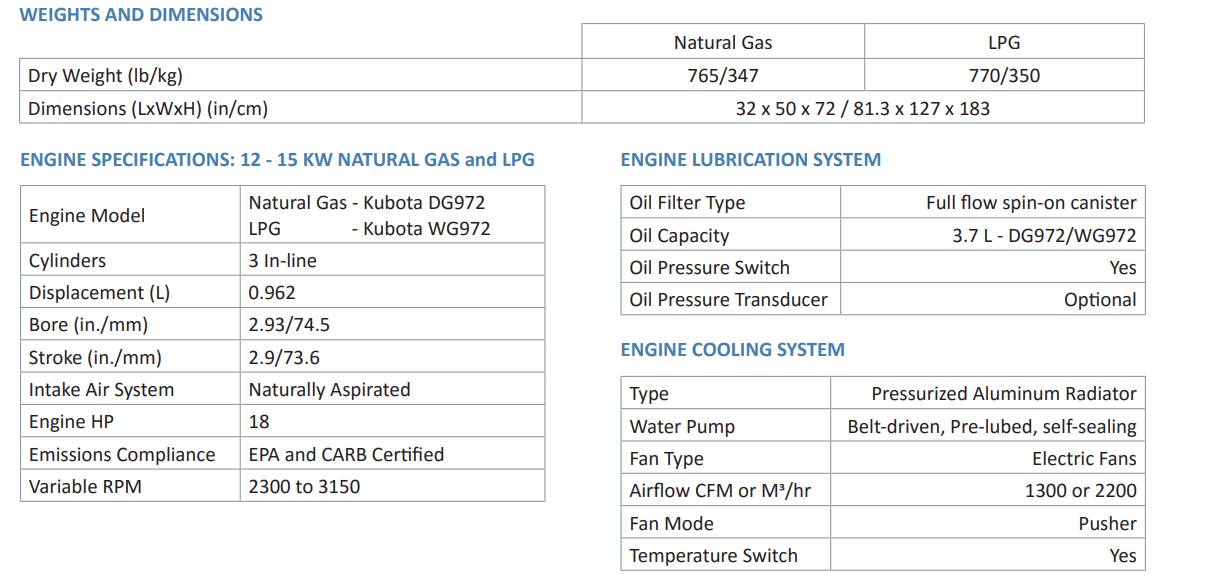Select the Naturally Aspirated cell

(329, 389)
